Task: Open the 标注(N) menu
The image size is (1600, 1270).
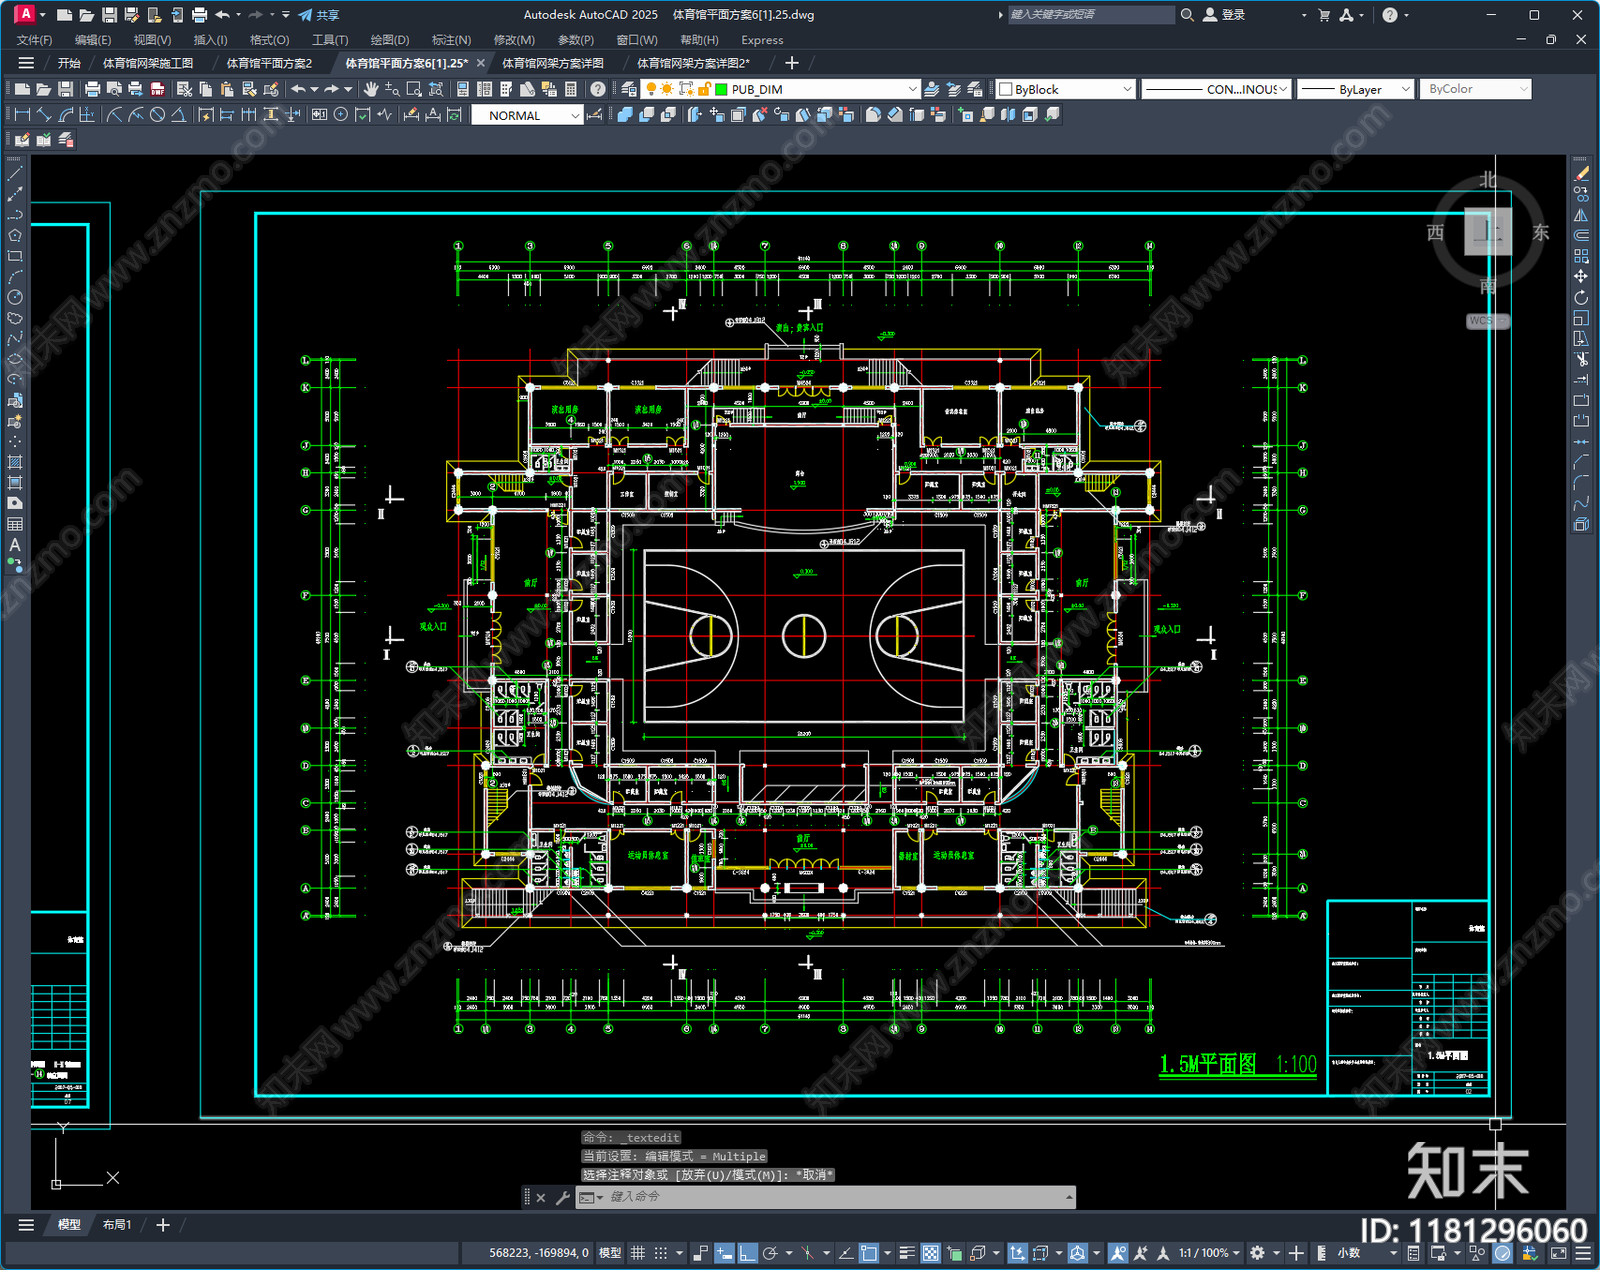Action: coord(451,40)
